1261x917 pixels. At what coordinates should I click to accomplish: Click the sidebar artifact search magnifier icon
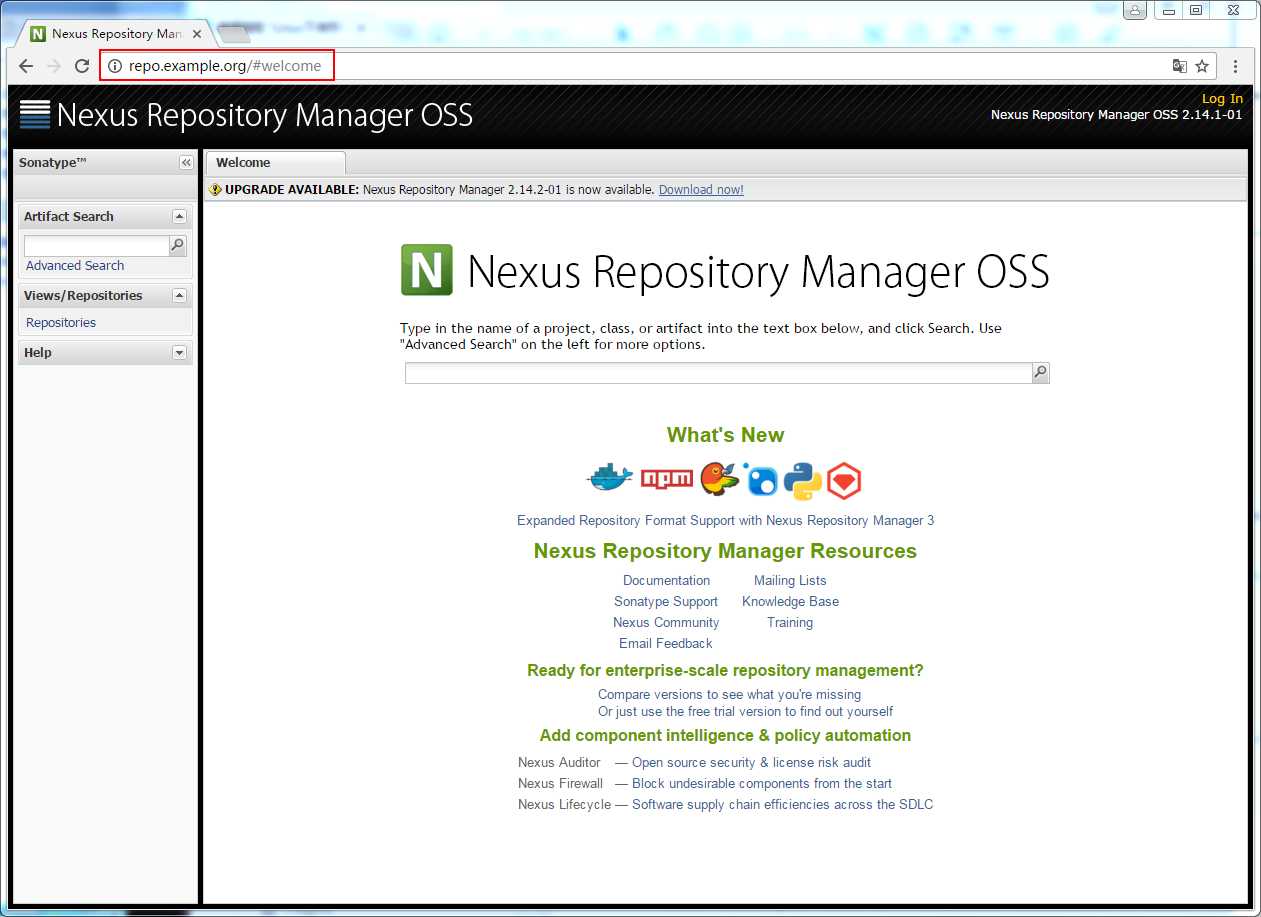(178, 245)
